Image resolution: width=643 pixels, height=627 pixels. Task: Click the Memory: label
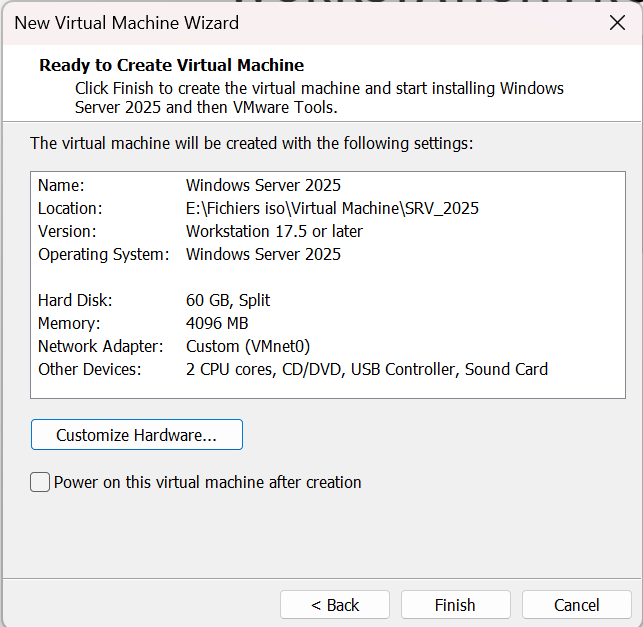[69, 324]
